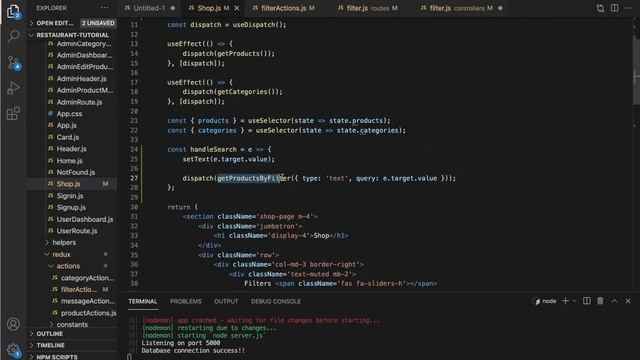This screenshot has height=360, width=640.
Task: Open Signup.js in the explorer
Action: (x=71, y=207)
